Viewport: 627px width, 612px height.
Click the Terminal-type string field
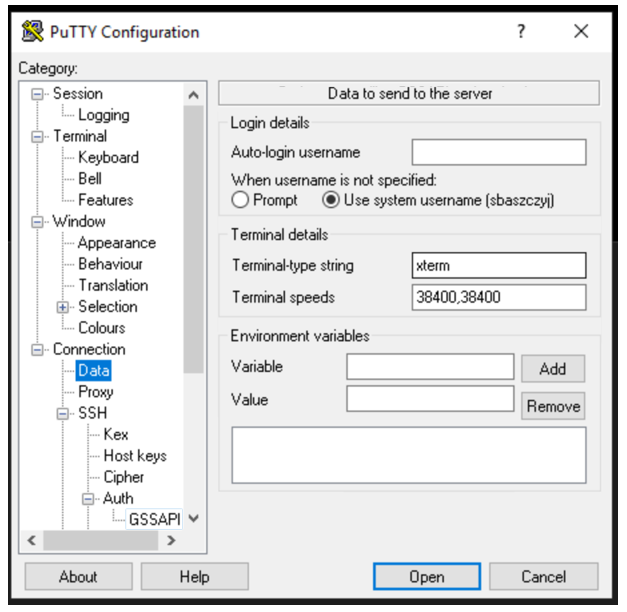pyautogui.click(x=499, y=265)
